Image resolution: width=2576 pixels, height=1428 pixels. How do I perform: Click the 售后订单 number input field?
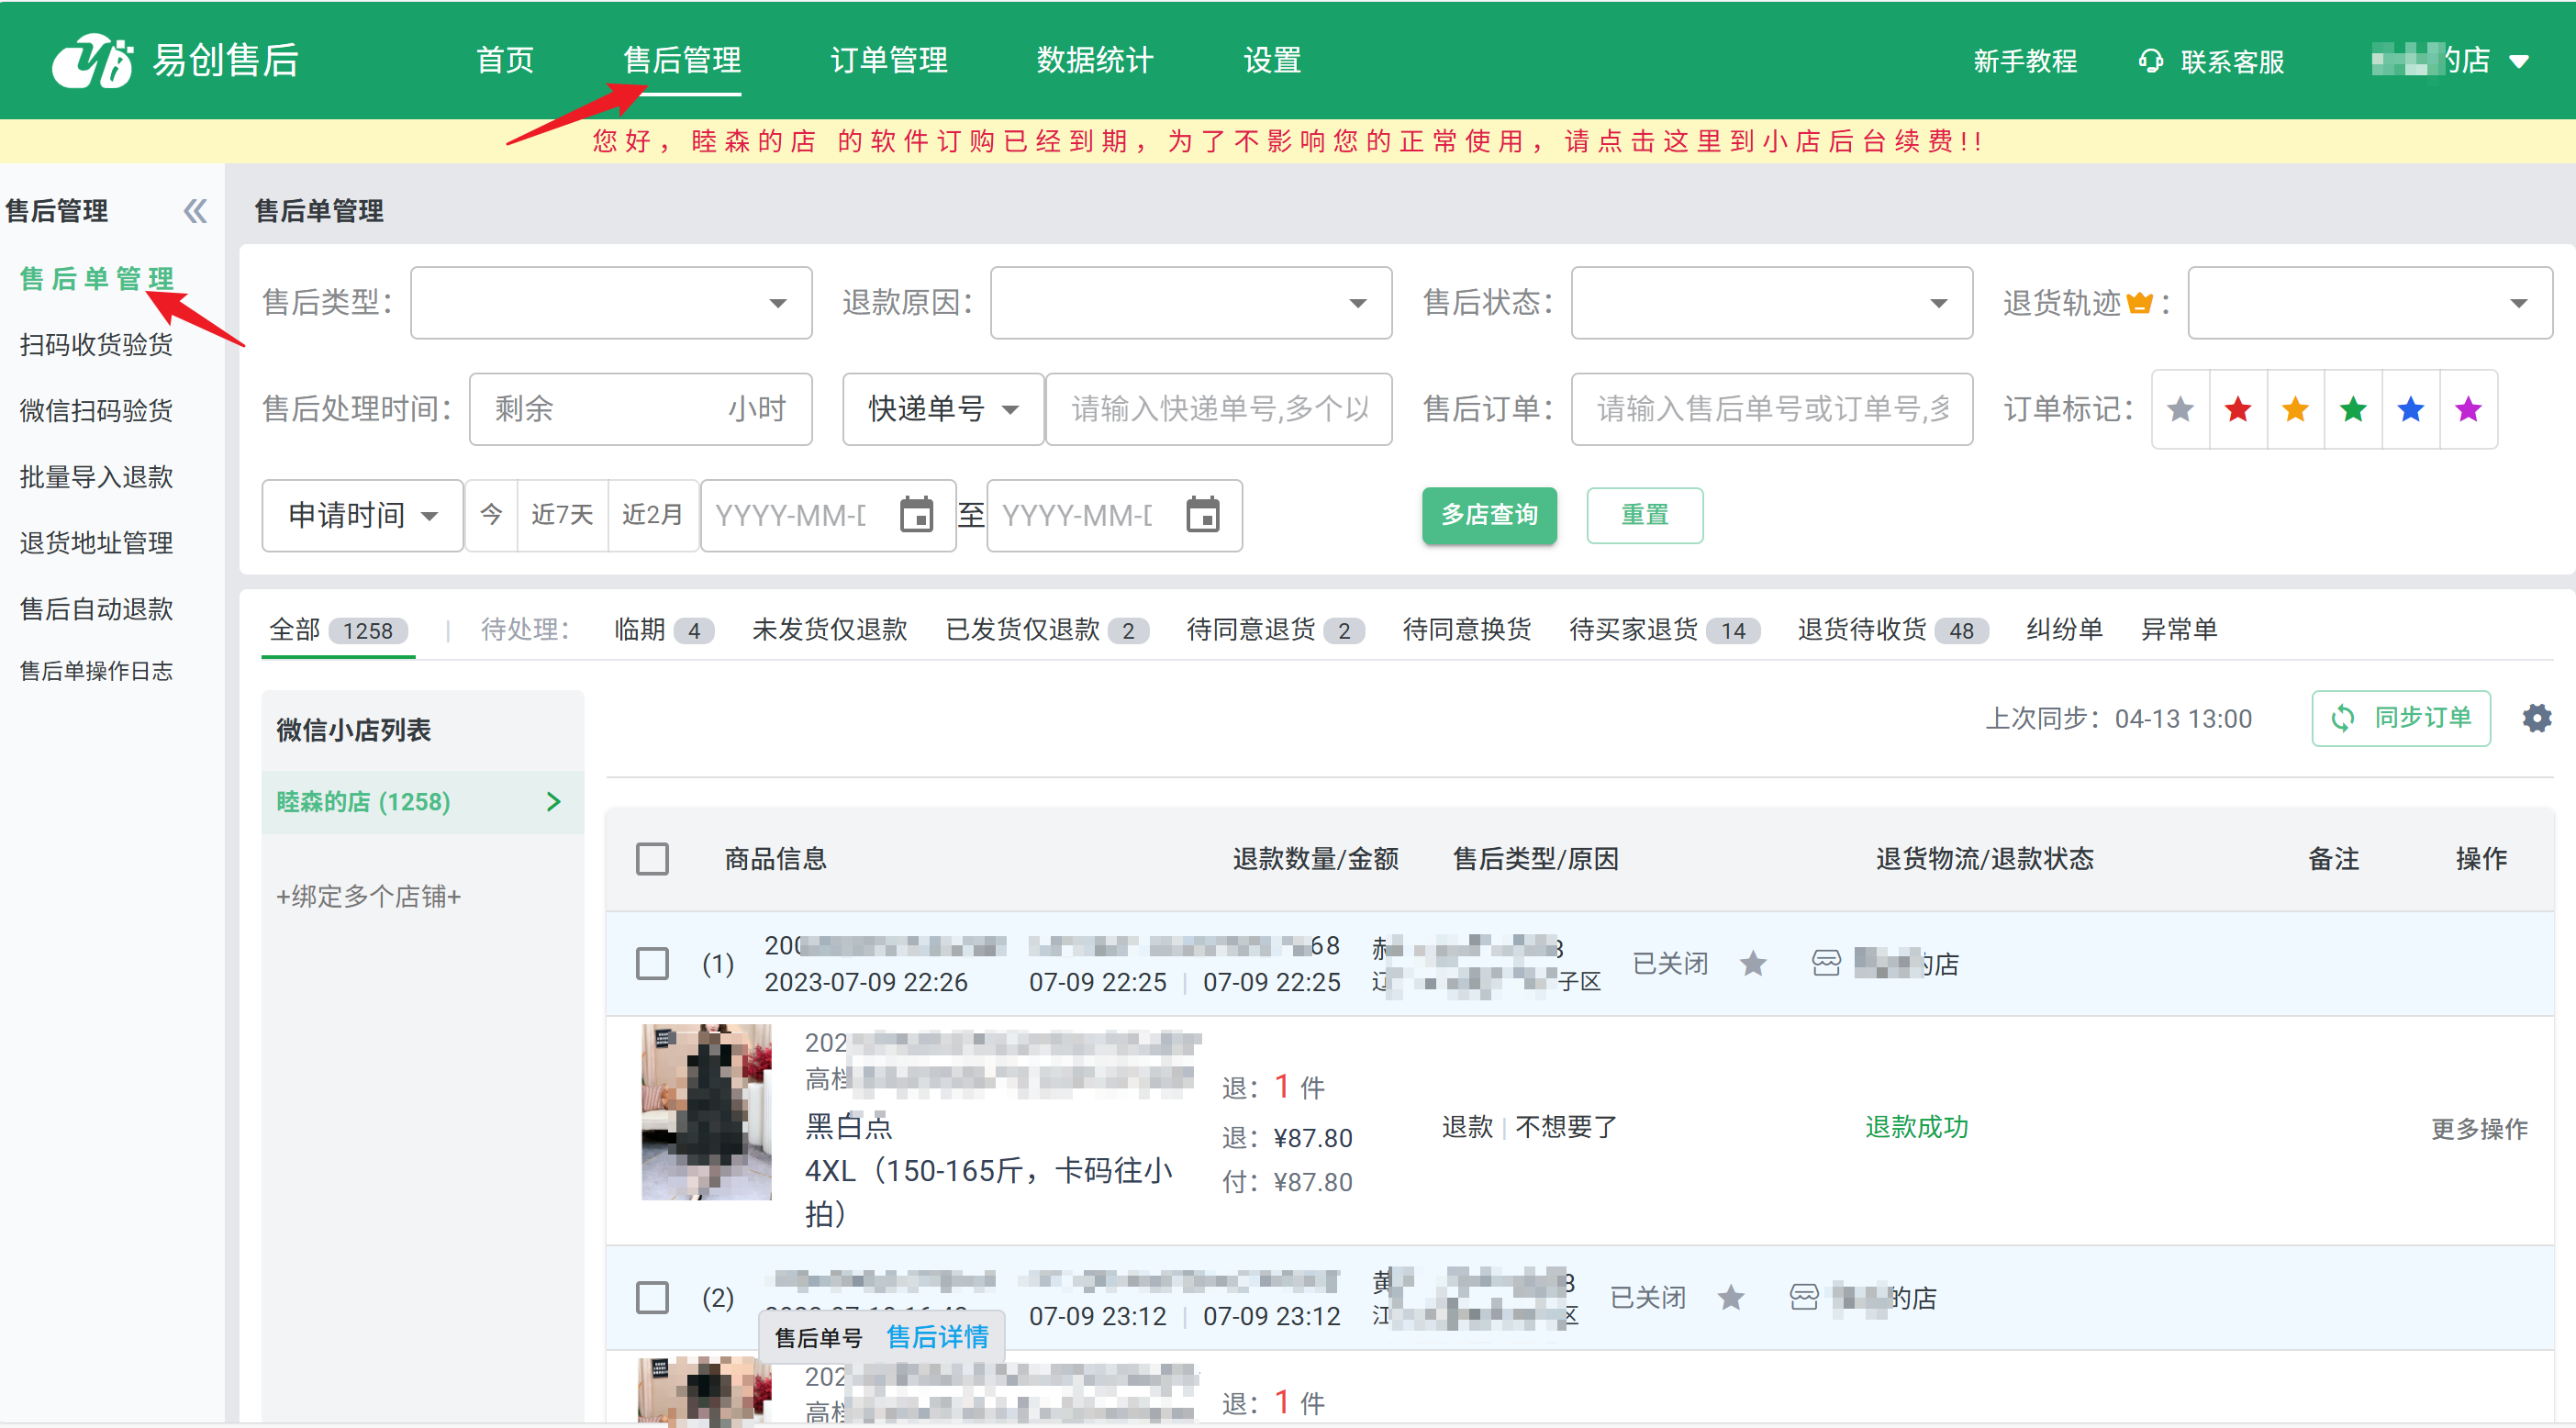(1771, 409)
